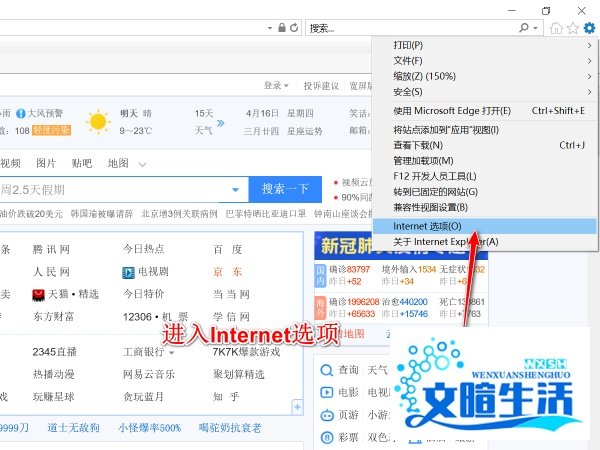This screenshot has height=450, width=600.
Task: Click the 电视剧 video icon
Action: point(128,272)
